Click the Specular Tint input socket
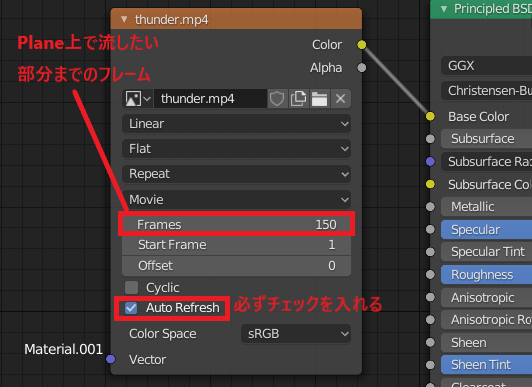532x387 pixels. coord(430,252)
